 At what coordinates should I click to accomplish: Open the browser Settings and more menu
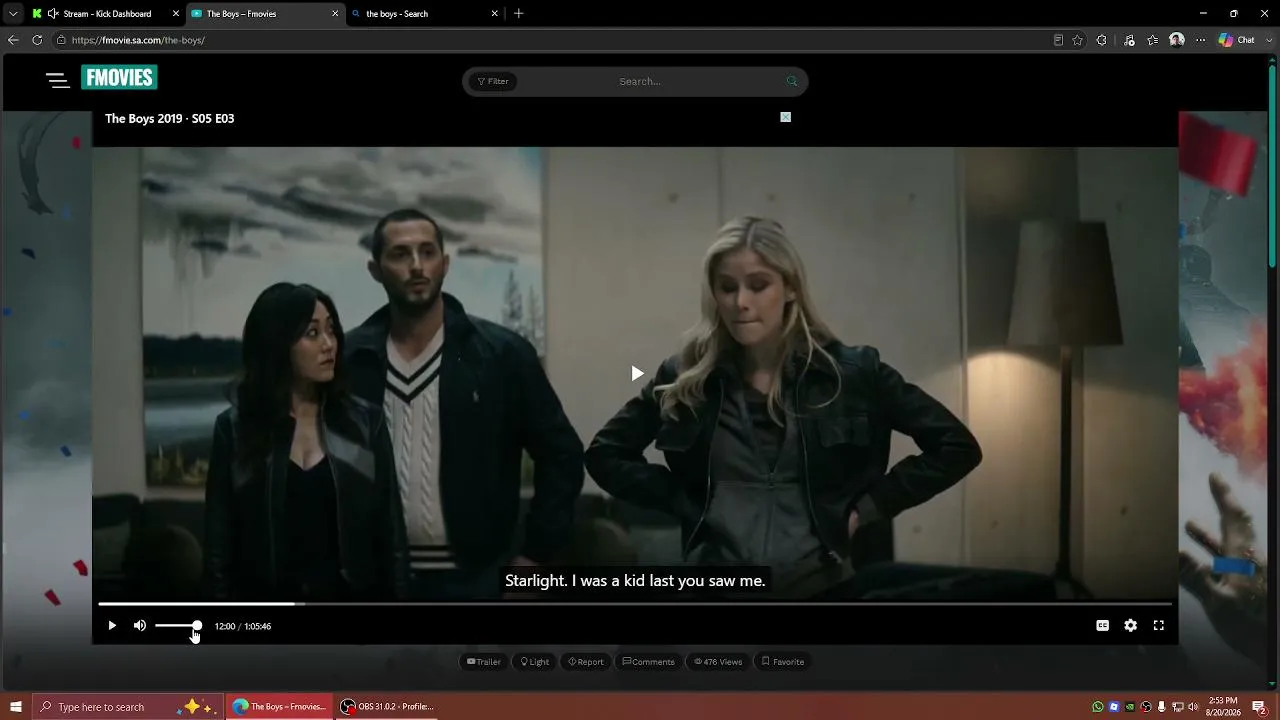coord(1200,40)
